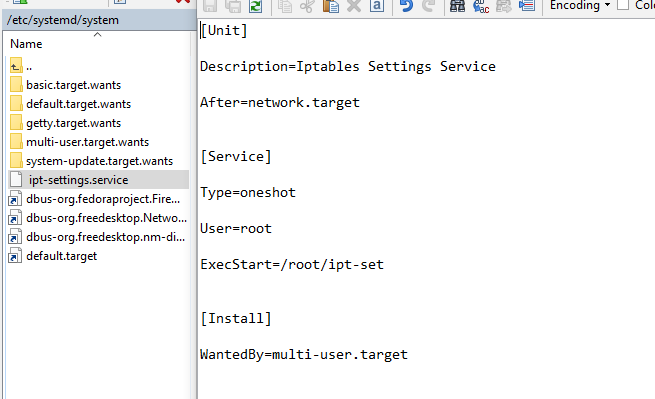The image size is (655, 399).
Task: Click the /etc/systemd/system path label
Action: click(x=63, y=20)
